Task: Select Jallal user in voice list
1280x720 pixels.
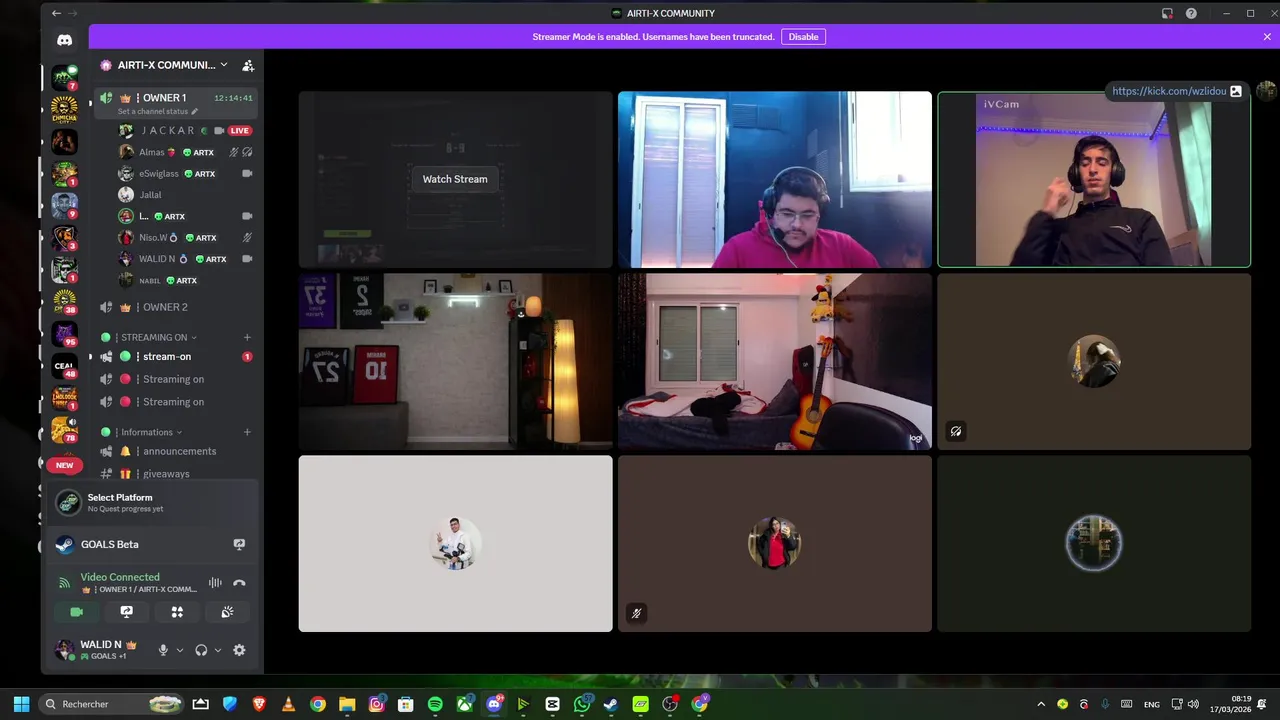Action: pyautogui.click(x=185, y=195)
